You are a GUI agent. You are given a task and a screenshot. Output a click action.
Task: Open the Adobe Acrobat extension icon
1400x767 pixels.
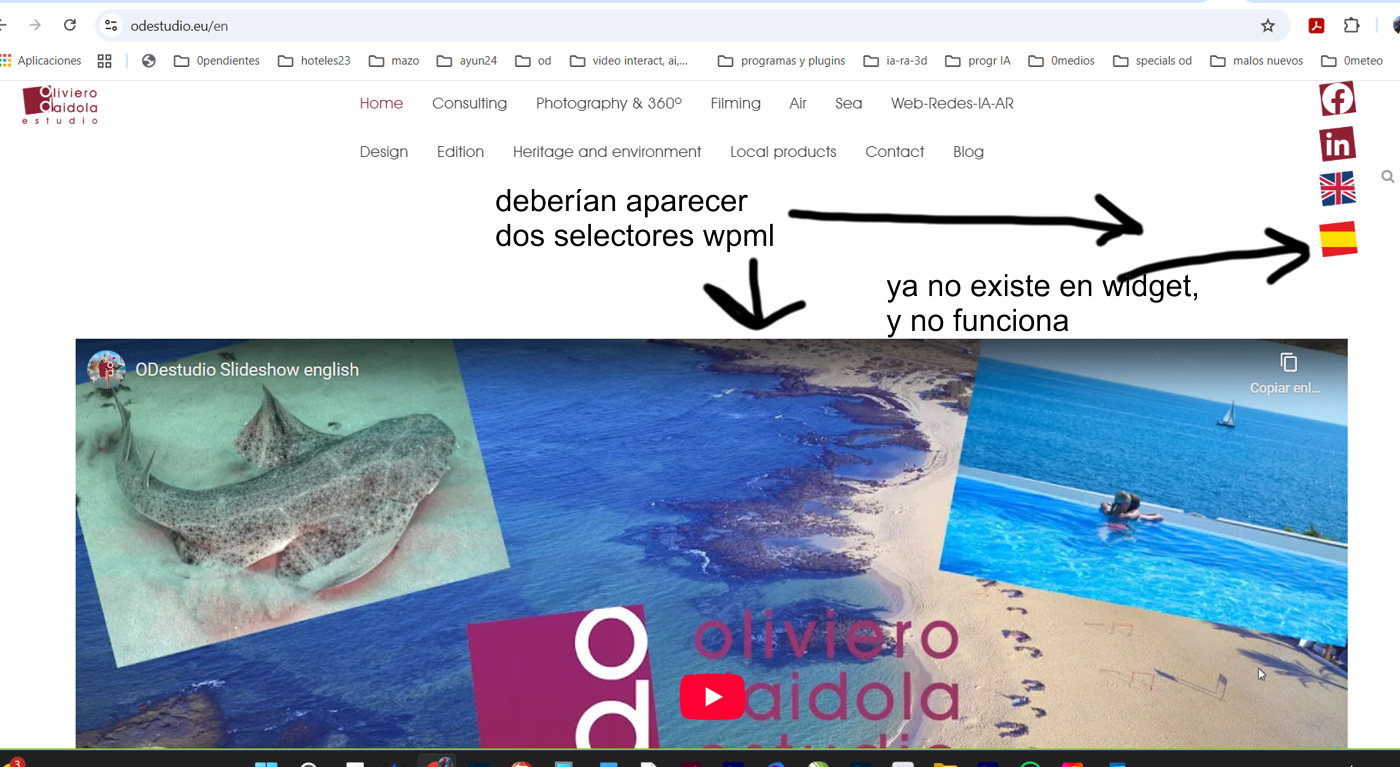tap(1317, 25)
